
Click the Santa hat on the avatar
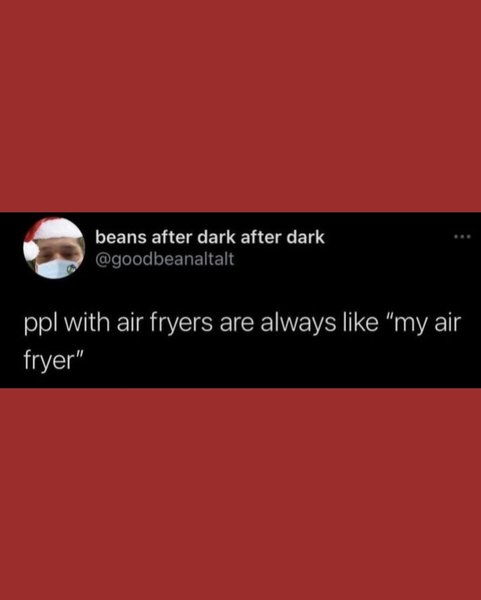pyautogui.click(x=52, y=231)
